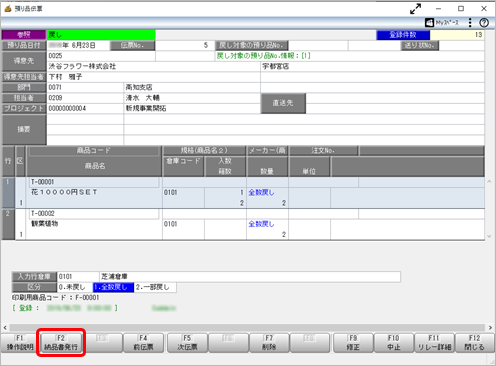The image size is (496, 366).
Task: Click the staff code field 0209
Action: click(x=85, y=98)
